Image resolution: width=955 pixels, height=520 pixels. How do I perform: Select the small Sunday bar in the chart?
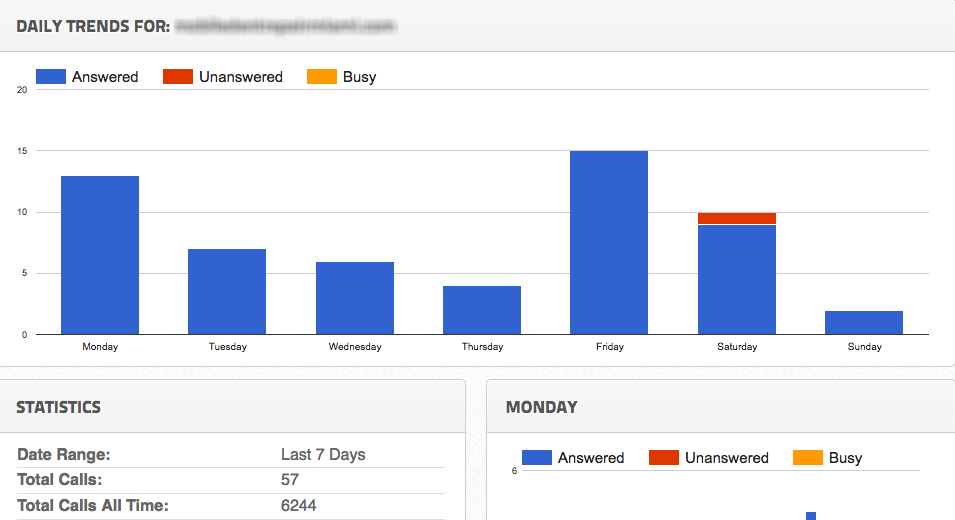pos(864,322)
